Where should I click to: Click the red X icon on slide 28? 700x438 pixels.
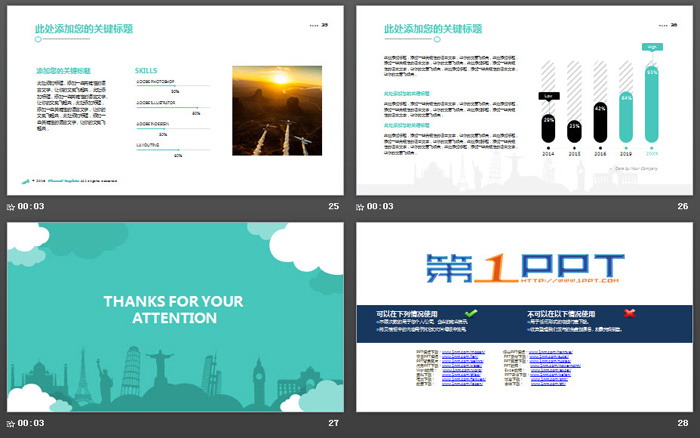click(629, 313)
